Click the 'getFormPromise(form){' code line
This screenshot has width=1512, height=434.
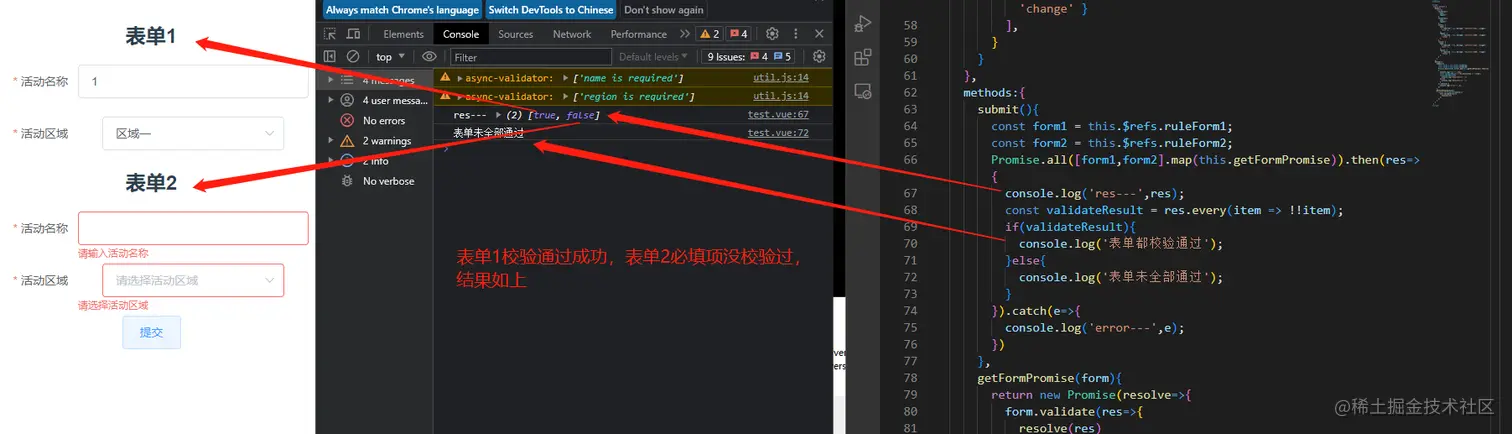pyautogui.click(x=1050, y=378)
